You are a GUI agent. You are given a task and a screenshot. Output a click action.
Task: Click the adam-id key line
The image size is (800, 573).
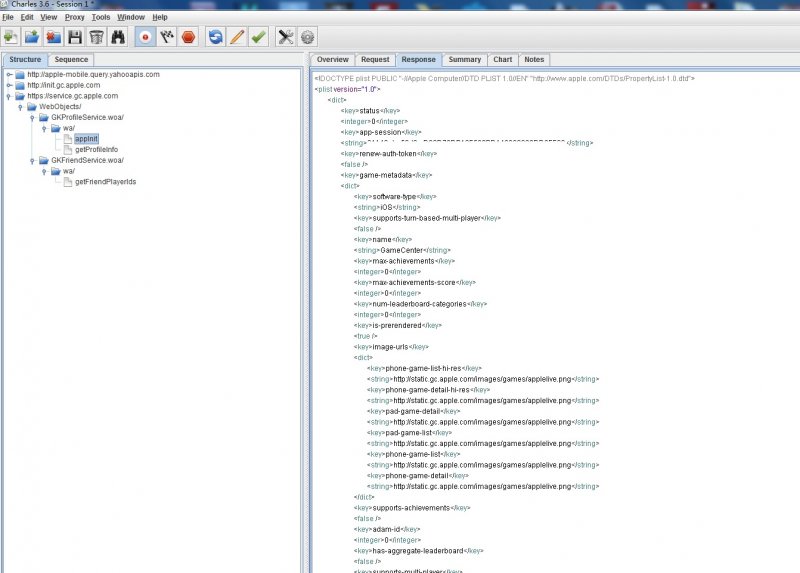tap(387, 530)
